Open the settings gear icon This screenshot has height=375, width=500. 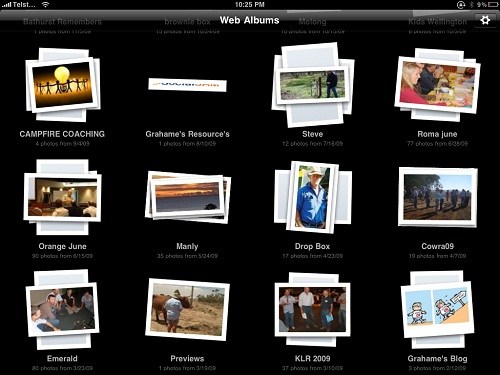(485, 20)
